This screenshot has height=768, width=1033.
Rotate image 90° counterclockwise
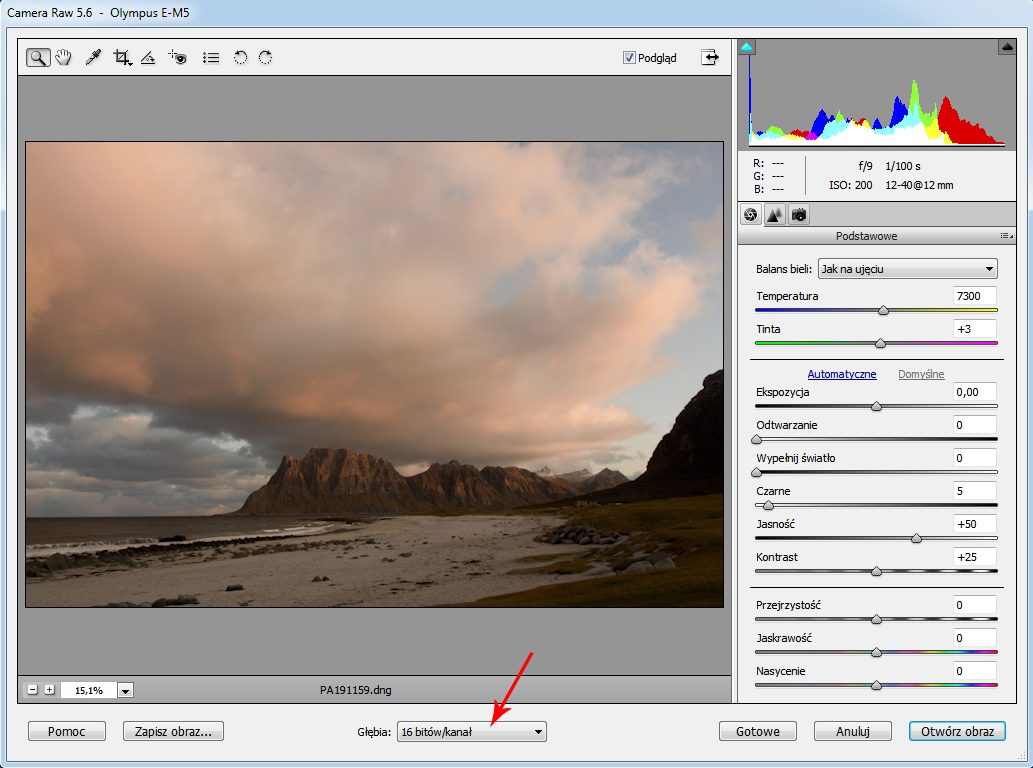coord(240,58)
